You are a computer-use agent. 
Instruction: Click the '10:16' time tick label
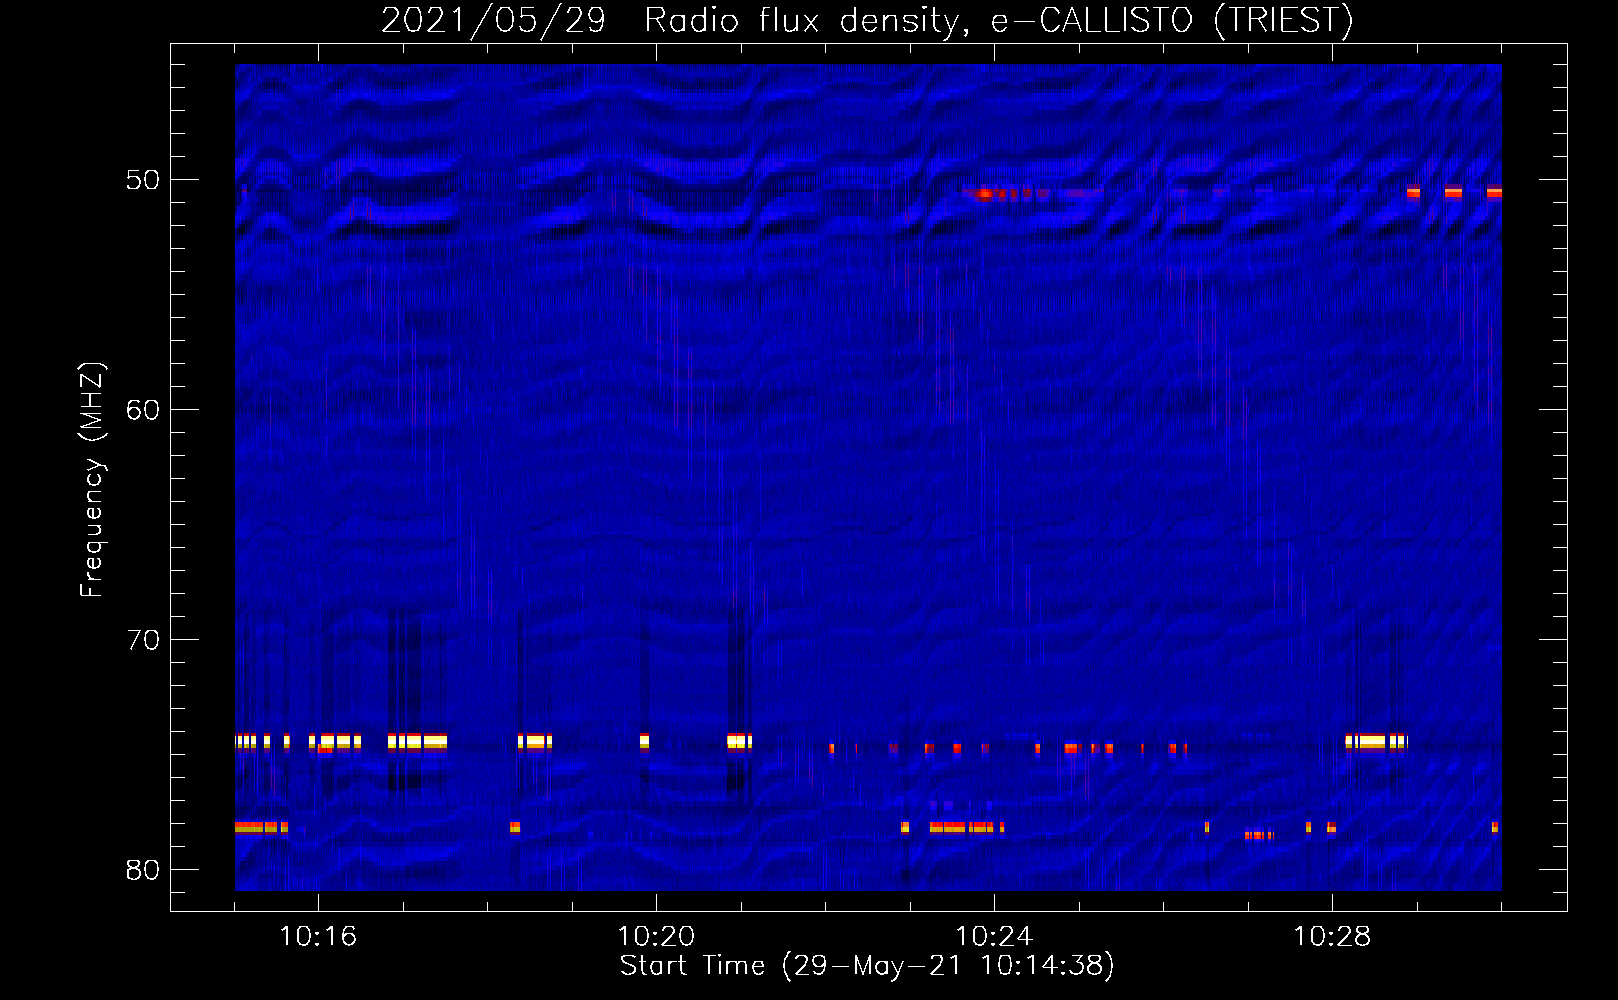pos(318,937)
